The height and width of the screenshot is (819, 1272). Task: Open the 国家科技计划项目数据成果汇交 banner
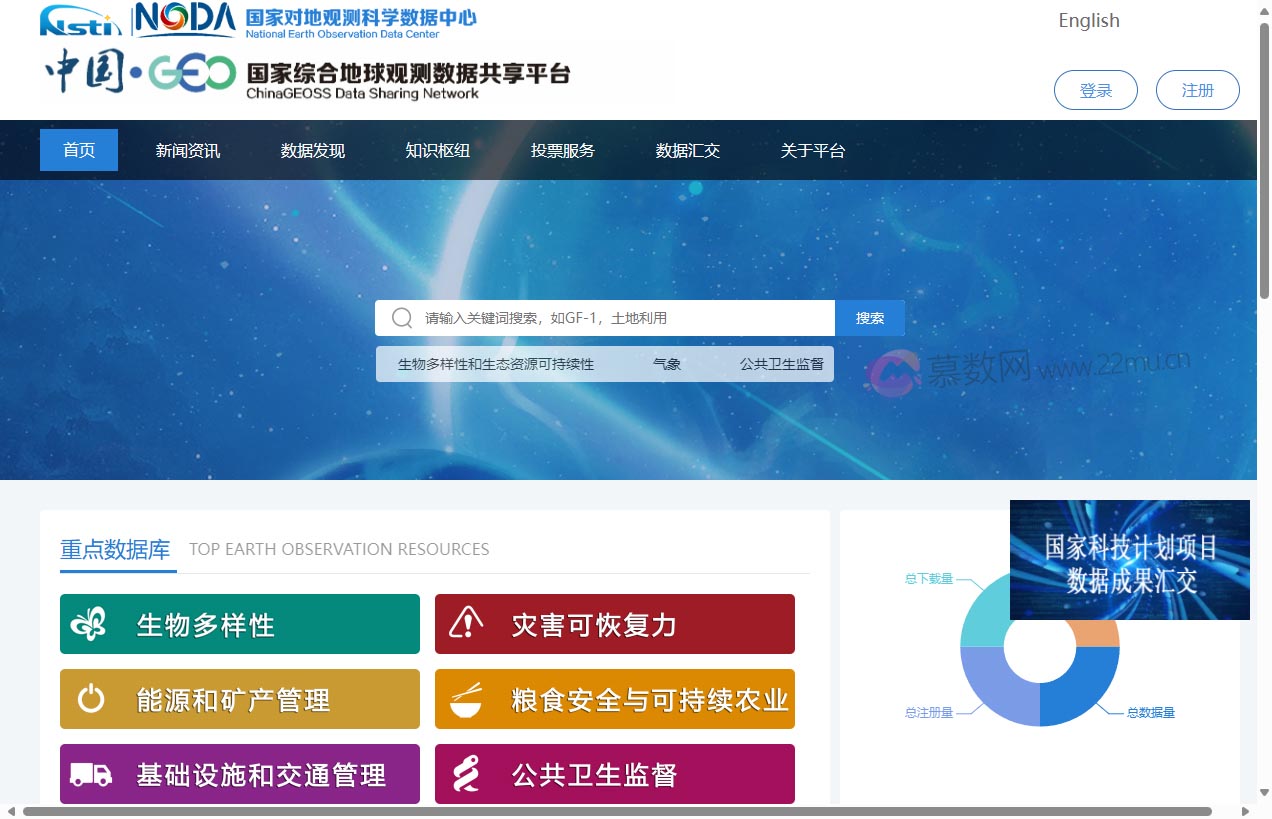pyautogui.click(x=1129, y=560)
